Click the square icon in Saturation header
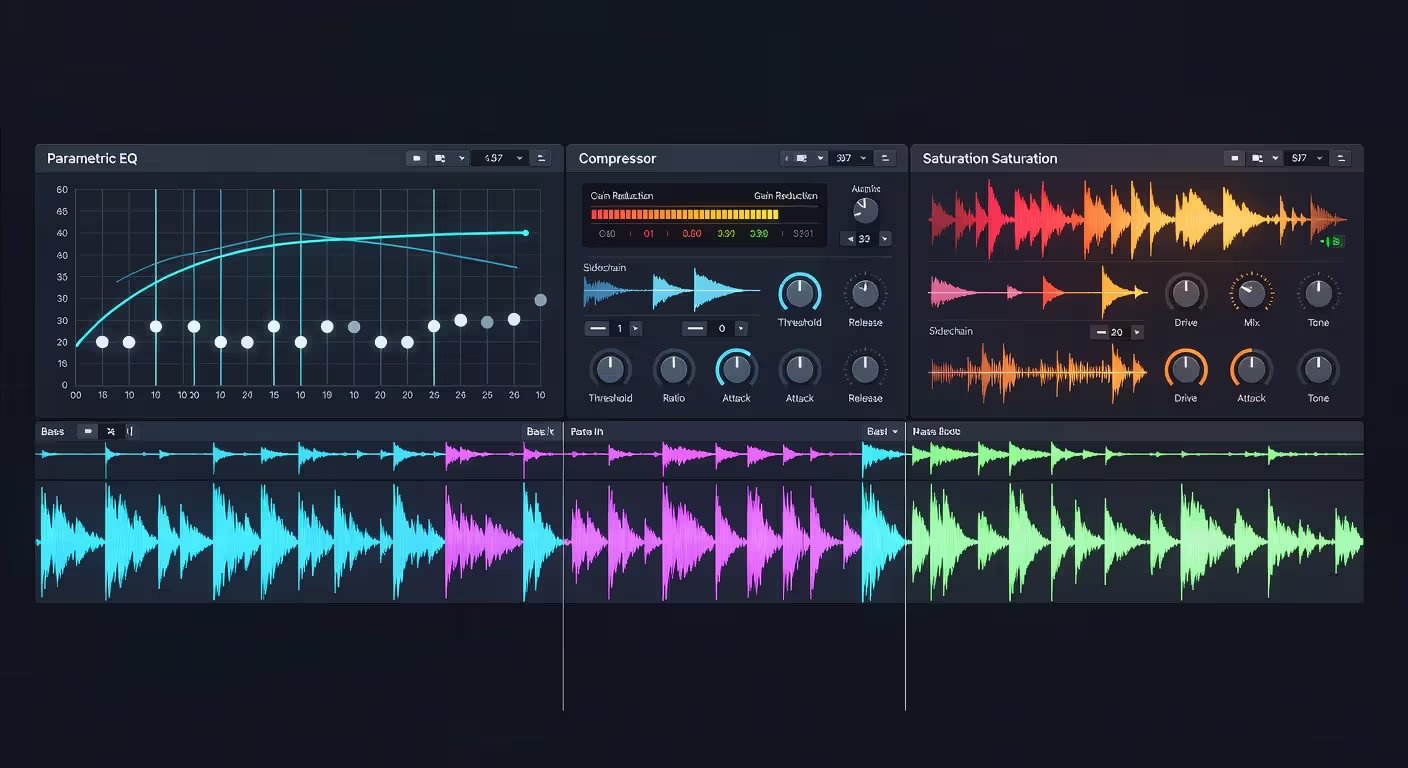This screenshot has height=768, width=1408. [x=1235, y=158]
